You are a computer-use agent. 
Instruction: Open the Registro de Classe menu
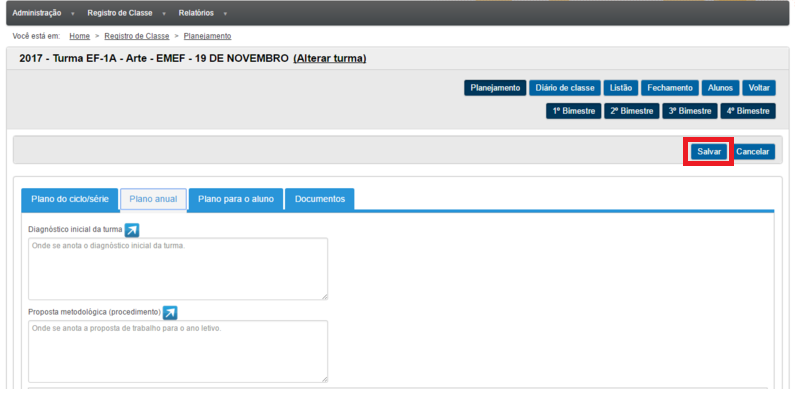pos(120,13)
